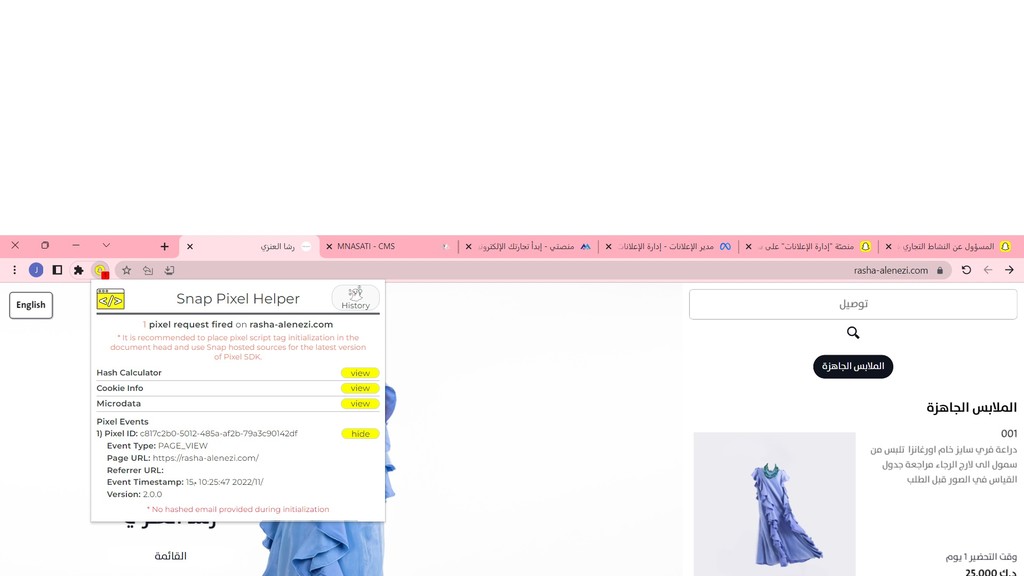The height and width of the screenshot is (576, 1024).
Task: Click the Snap Pixel Helper code logo
Action: point(110,298)
